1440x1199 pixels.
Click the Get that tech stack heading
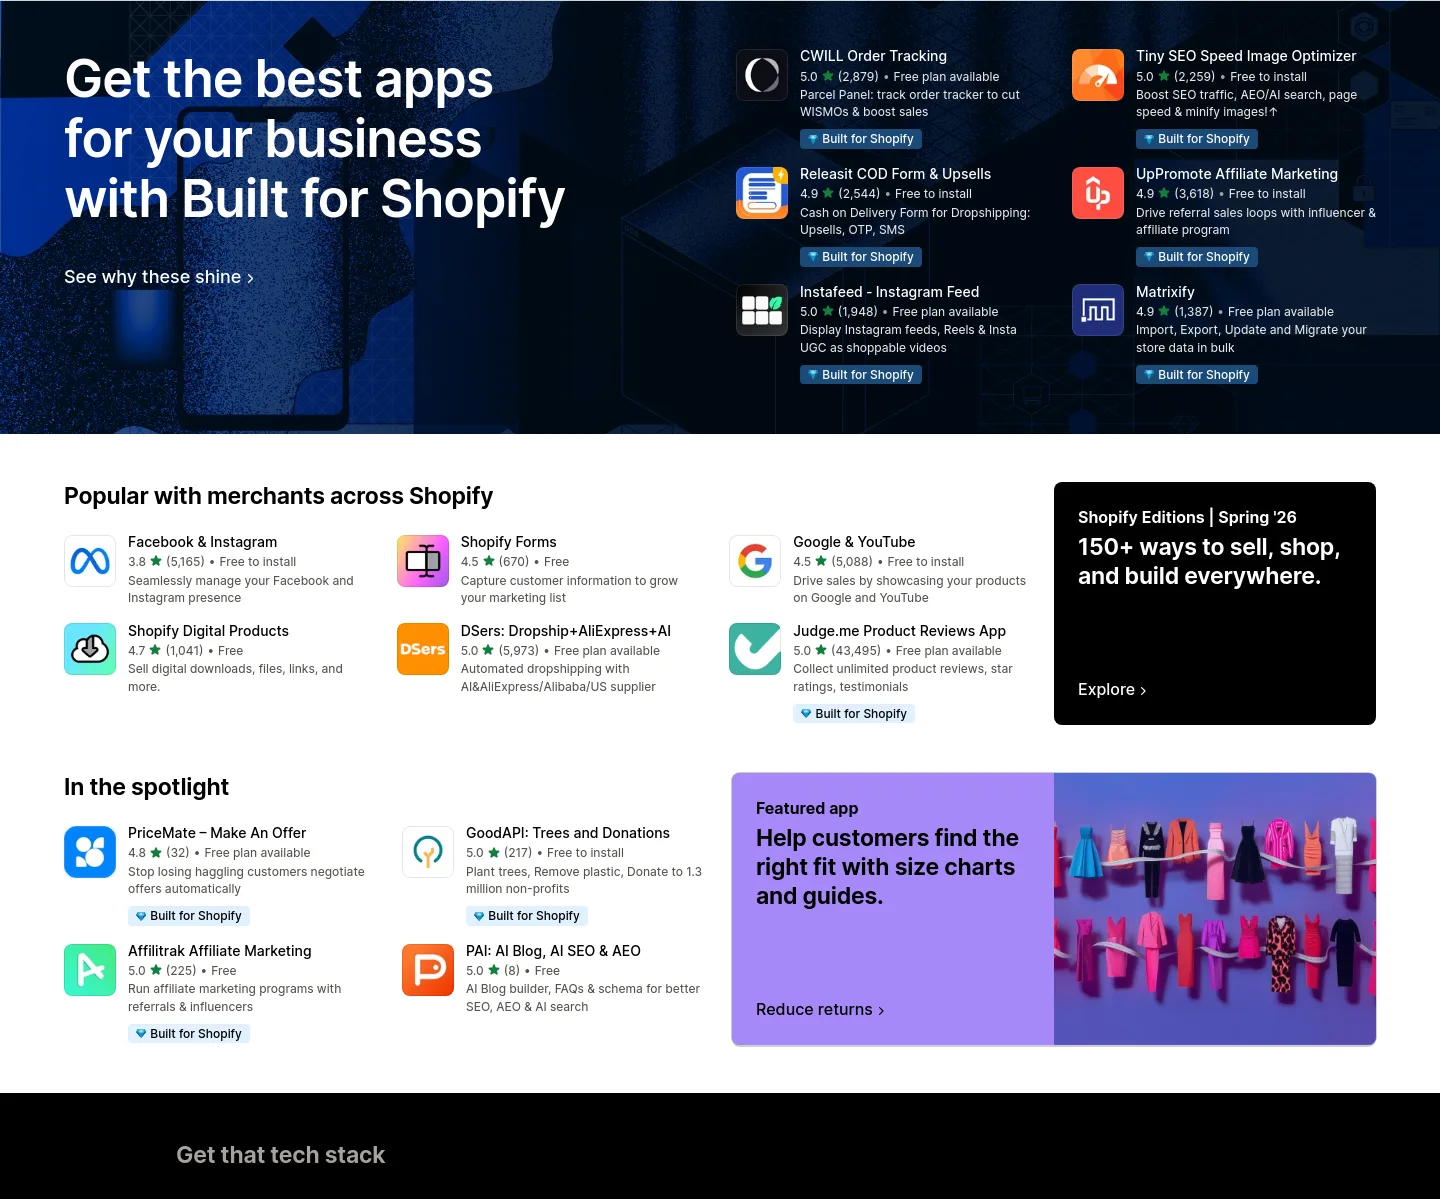280,1155
